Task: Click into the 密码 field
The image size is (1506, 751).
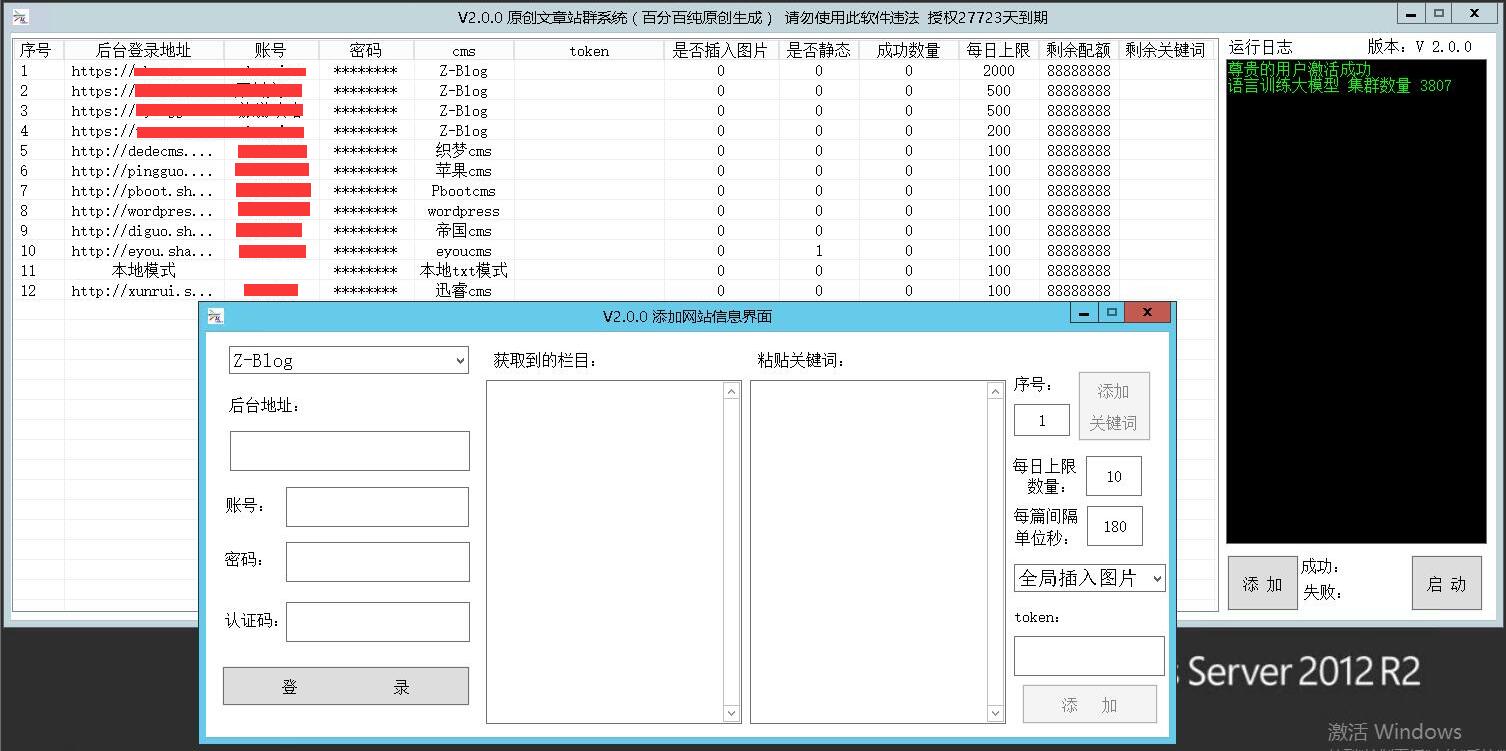Action: pos(377,562)
